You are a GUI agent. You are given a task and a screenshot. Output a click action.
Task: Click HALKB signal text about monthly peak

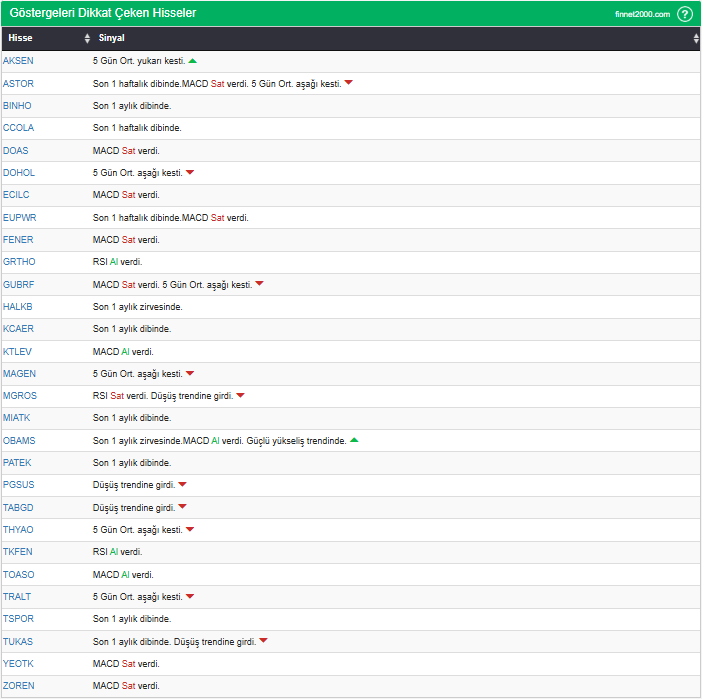click(x=138, y=307)
